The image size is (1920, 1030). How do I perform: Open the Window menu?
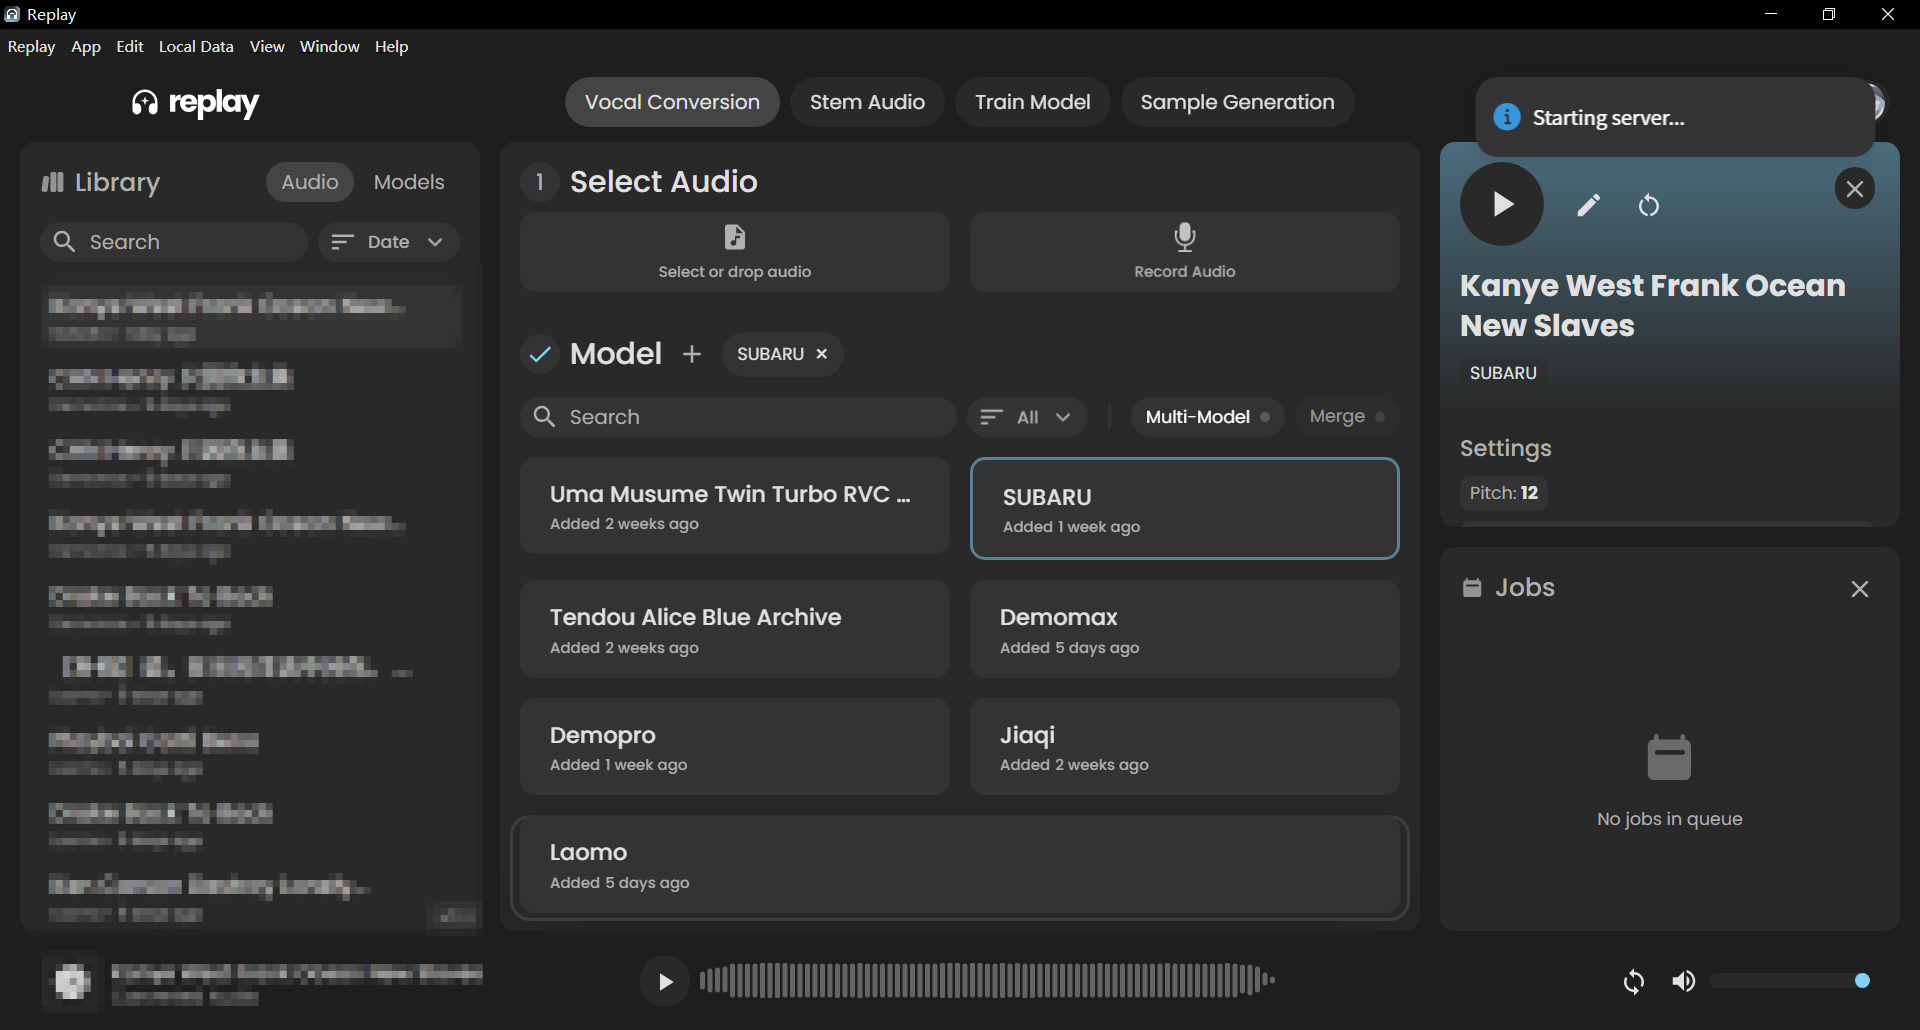coord(329,47)
